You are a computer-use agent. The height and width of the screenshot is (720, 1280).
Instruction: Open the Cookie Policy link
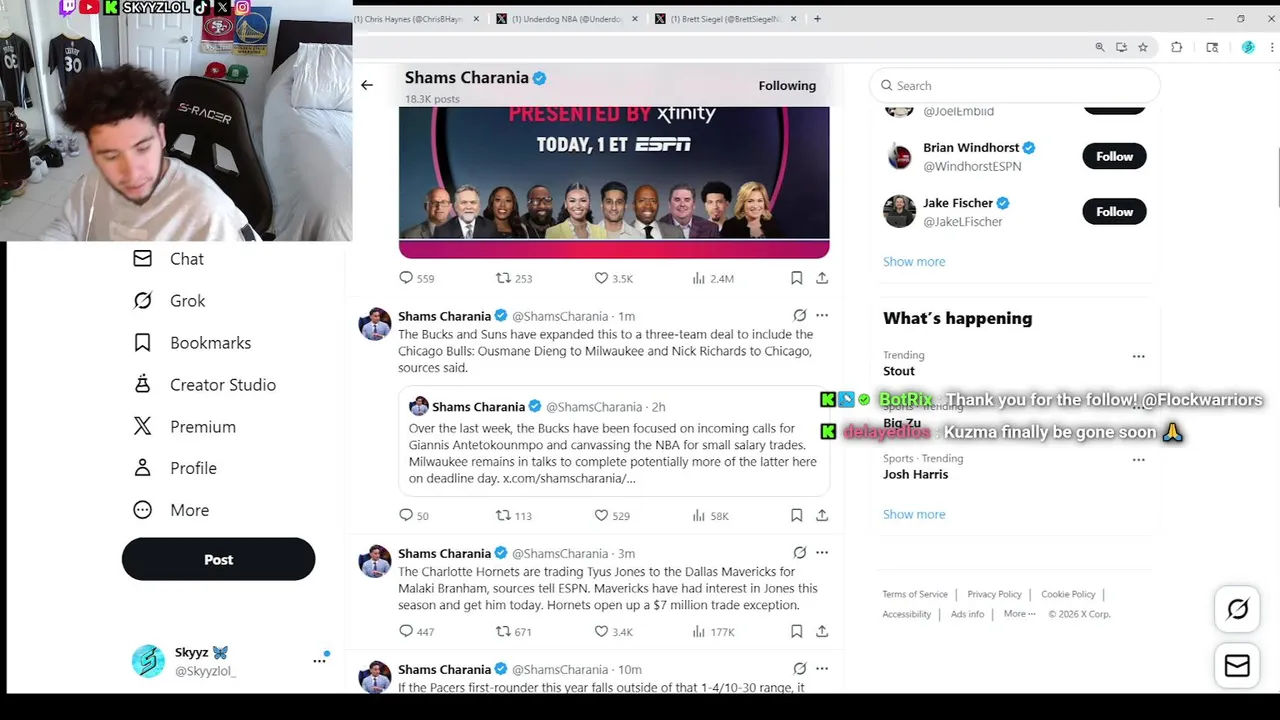[1068, 594]
